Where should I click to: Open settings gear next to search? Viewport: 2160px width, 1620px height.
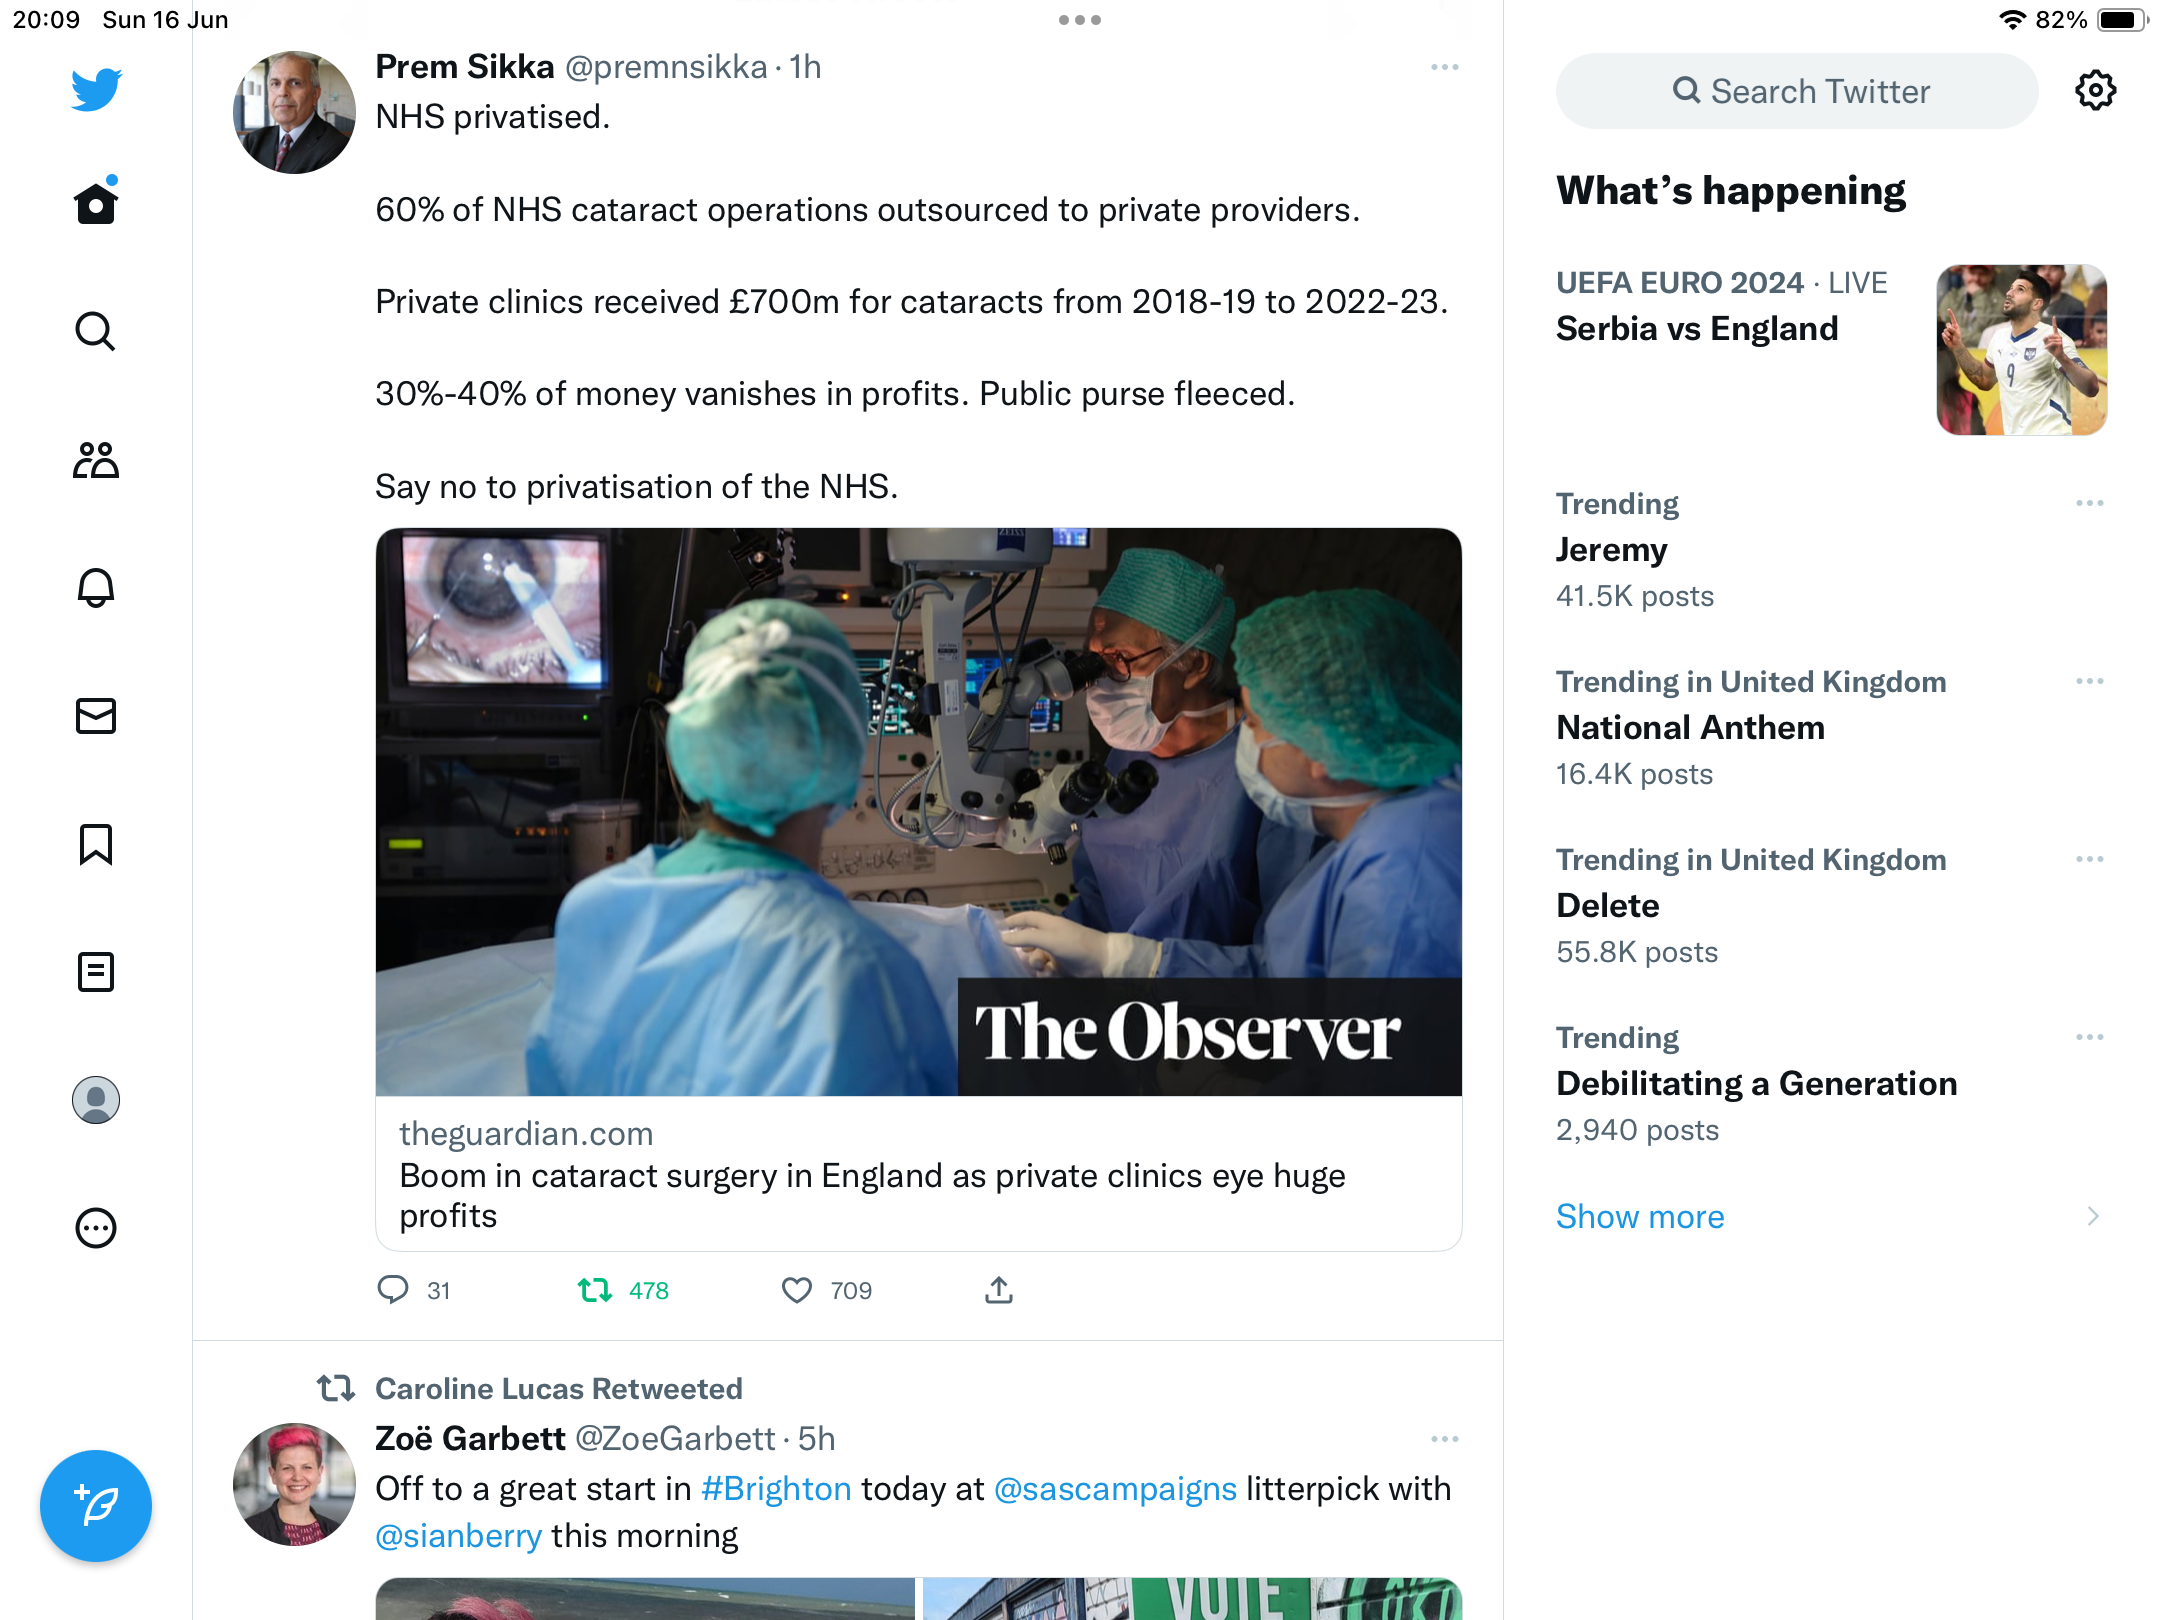pyautogui.click(x=2096, y=90)
